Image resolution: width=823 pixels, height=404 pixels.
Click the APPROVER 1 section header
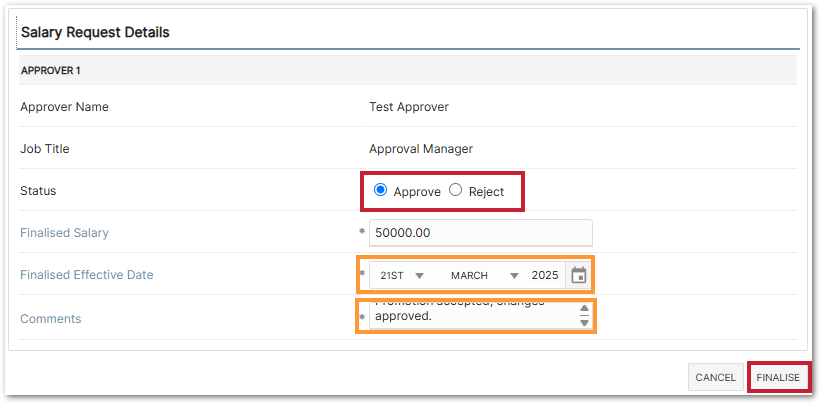[51, 70]
